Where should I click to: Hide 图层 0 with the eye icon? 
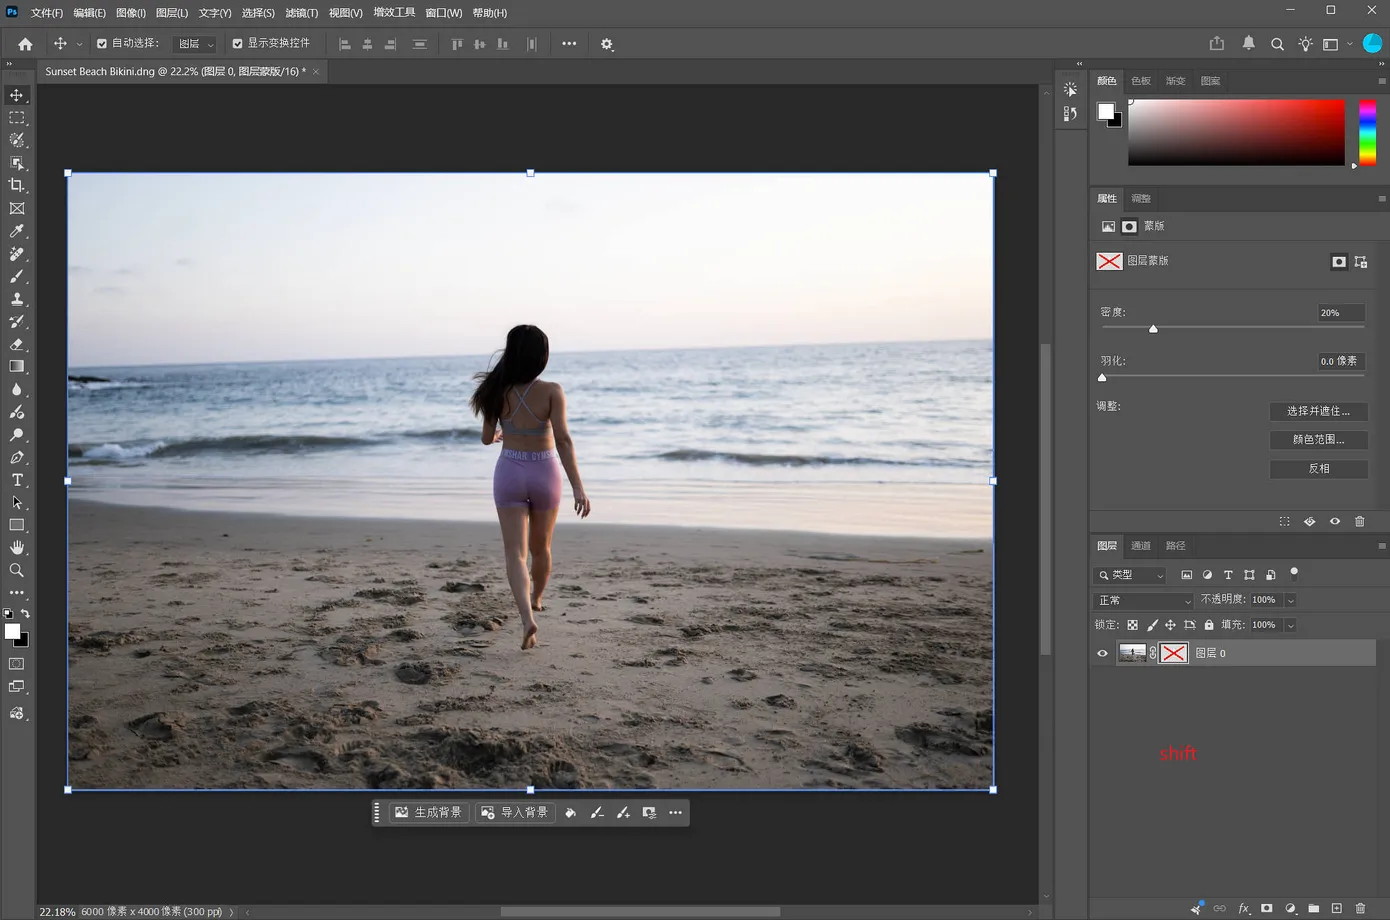1103,653
